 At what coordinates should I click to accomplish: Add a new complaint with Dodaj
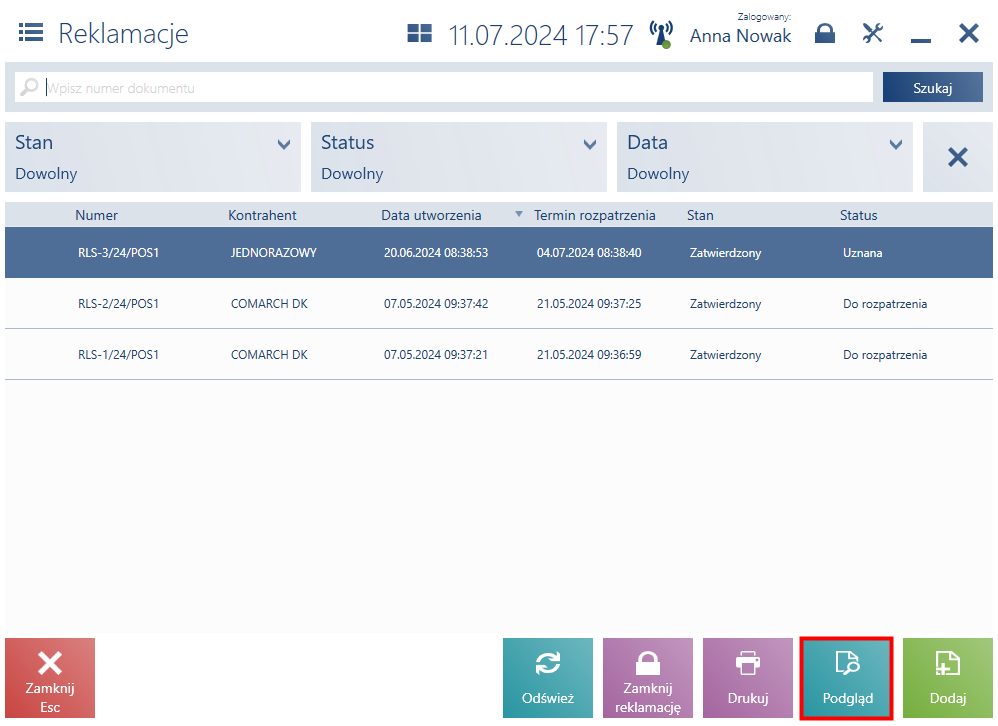point(948,678)
